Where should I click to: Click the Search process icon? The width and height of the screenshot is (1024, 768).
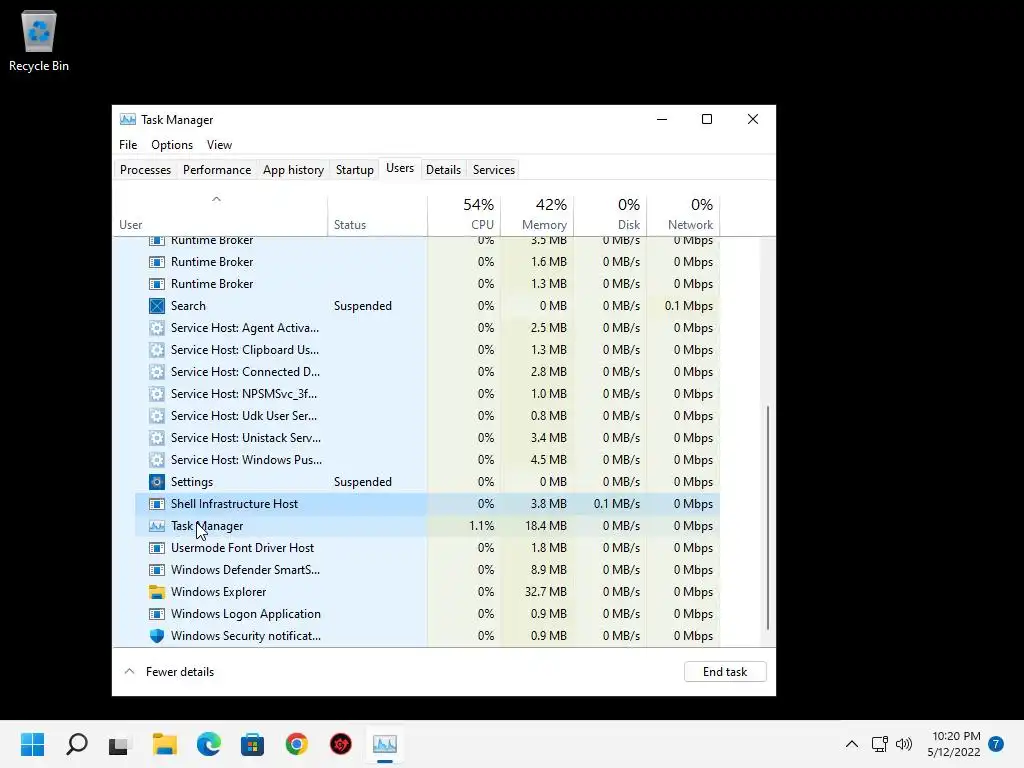157,306
